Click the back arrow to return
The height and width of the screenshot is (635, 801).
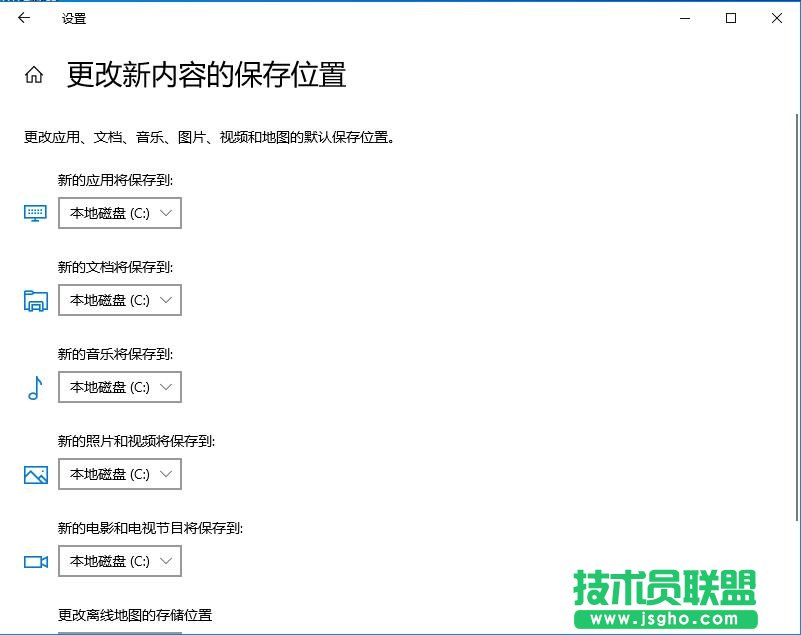click(x=22, y=18)
